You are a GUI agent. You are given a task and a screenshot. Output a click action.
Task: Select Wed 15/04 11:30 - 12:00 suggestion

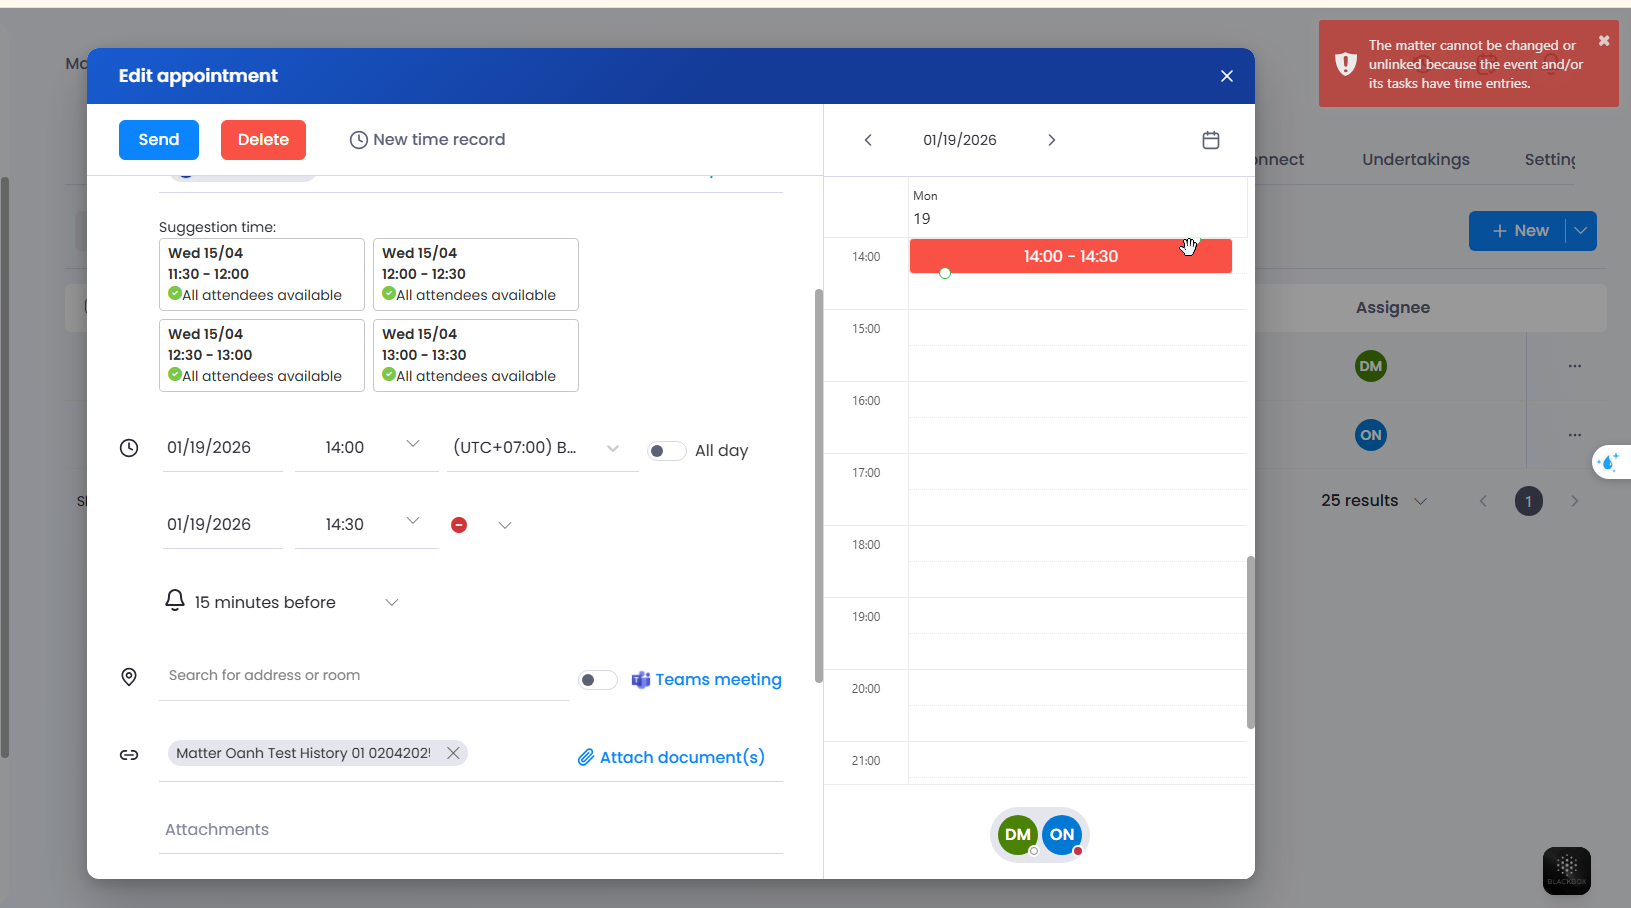click(x=261, y=274)
